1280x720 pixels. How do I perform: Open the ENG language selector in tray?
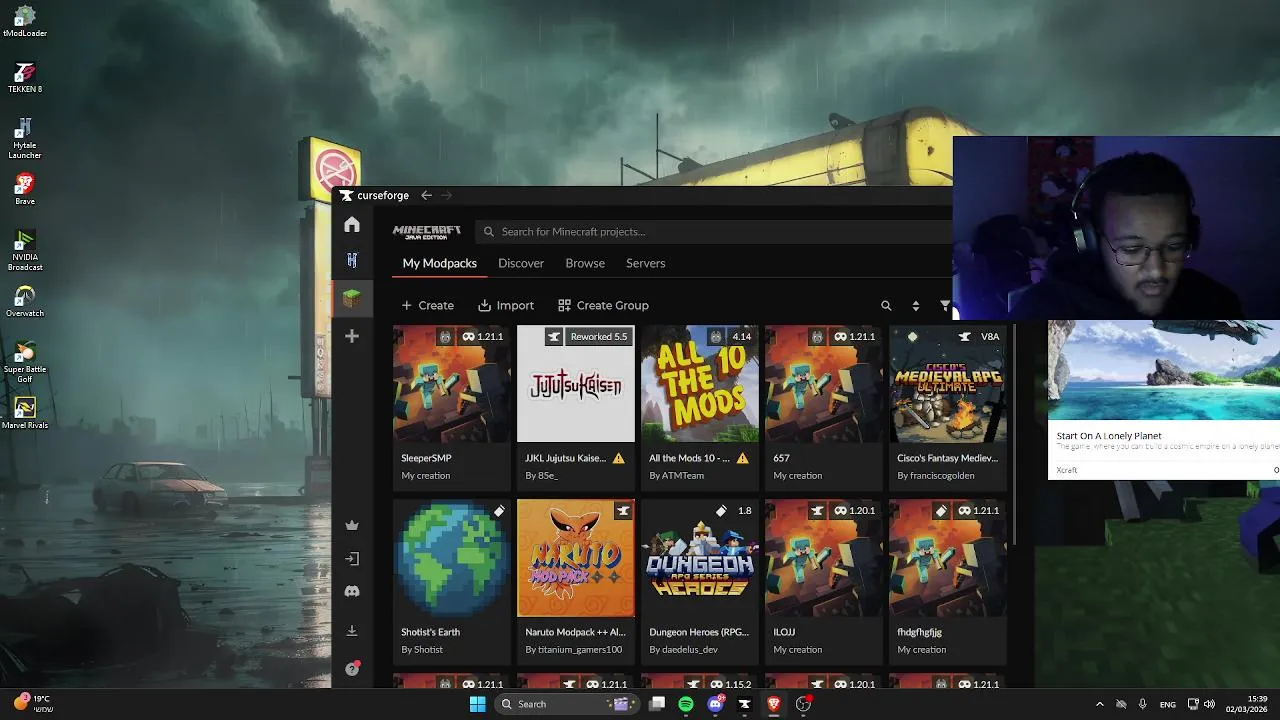[1167, 704]
